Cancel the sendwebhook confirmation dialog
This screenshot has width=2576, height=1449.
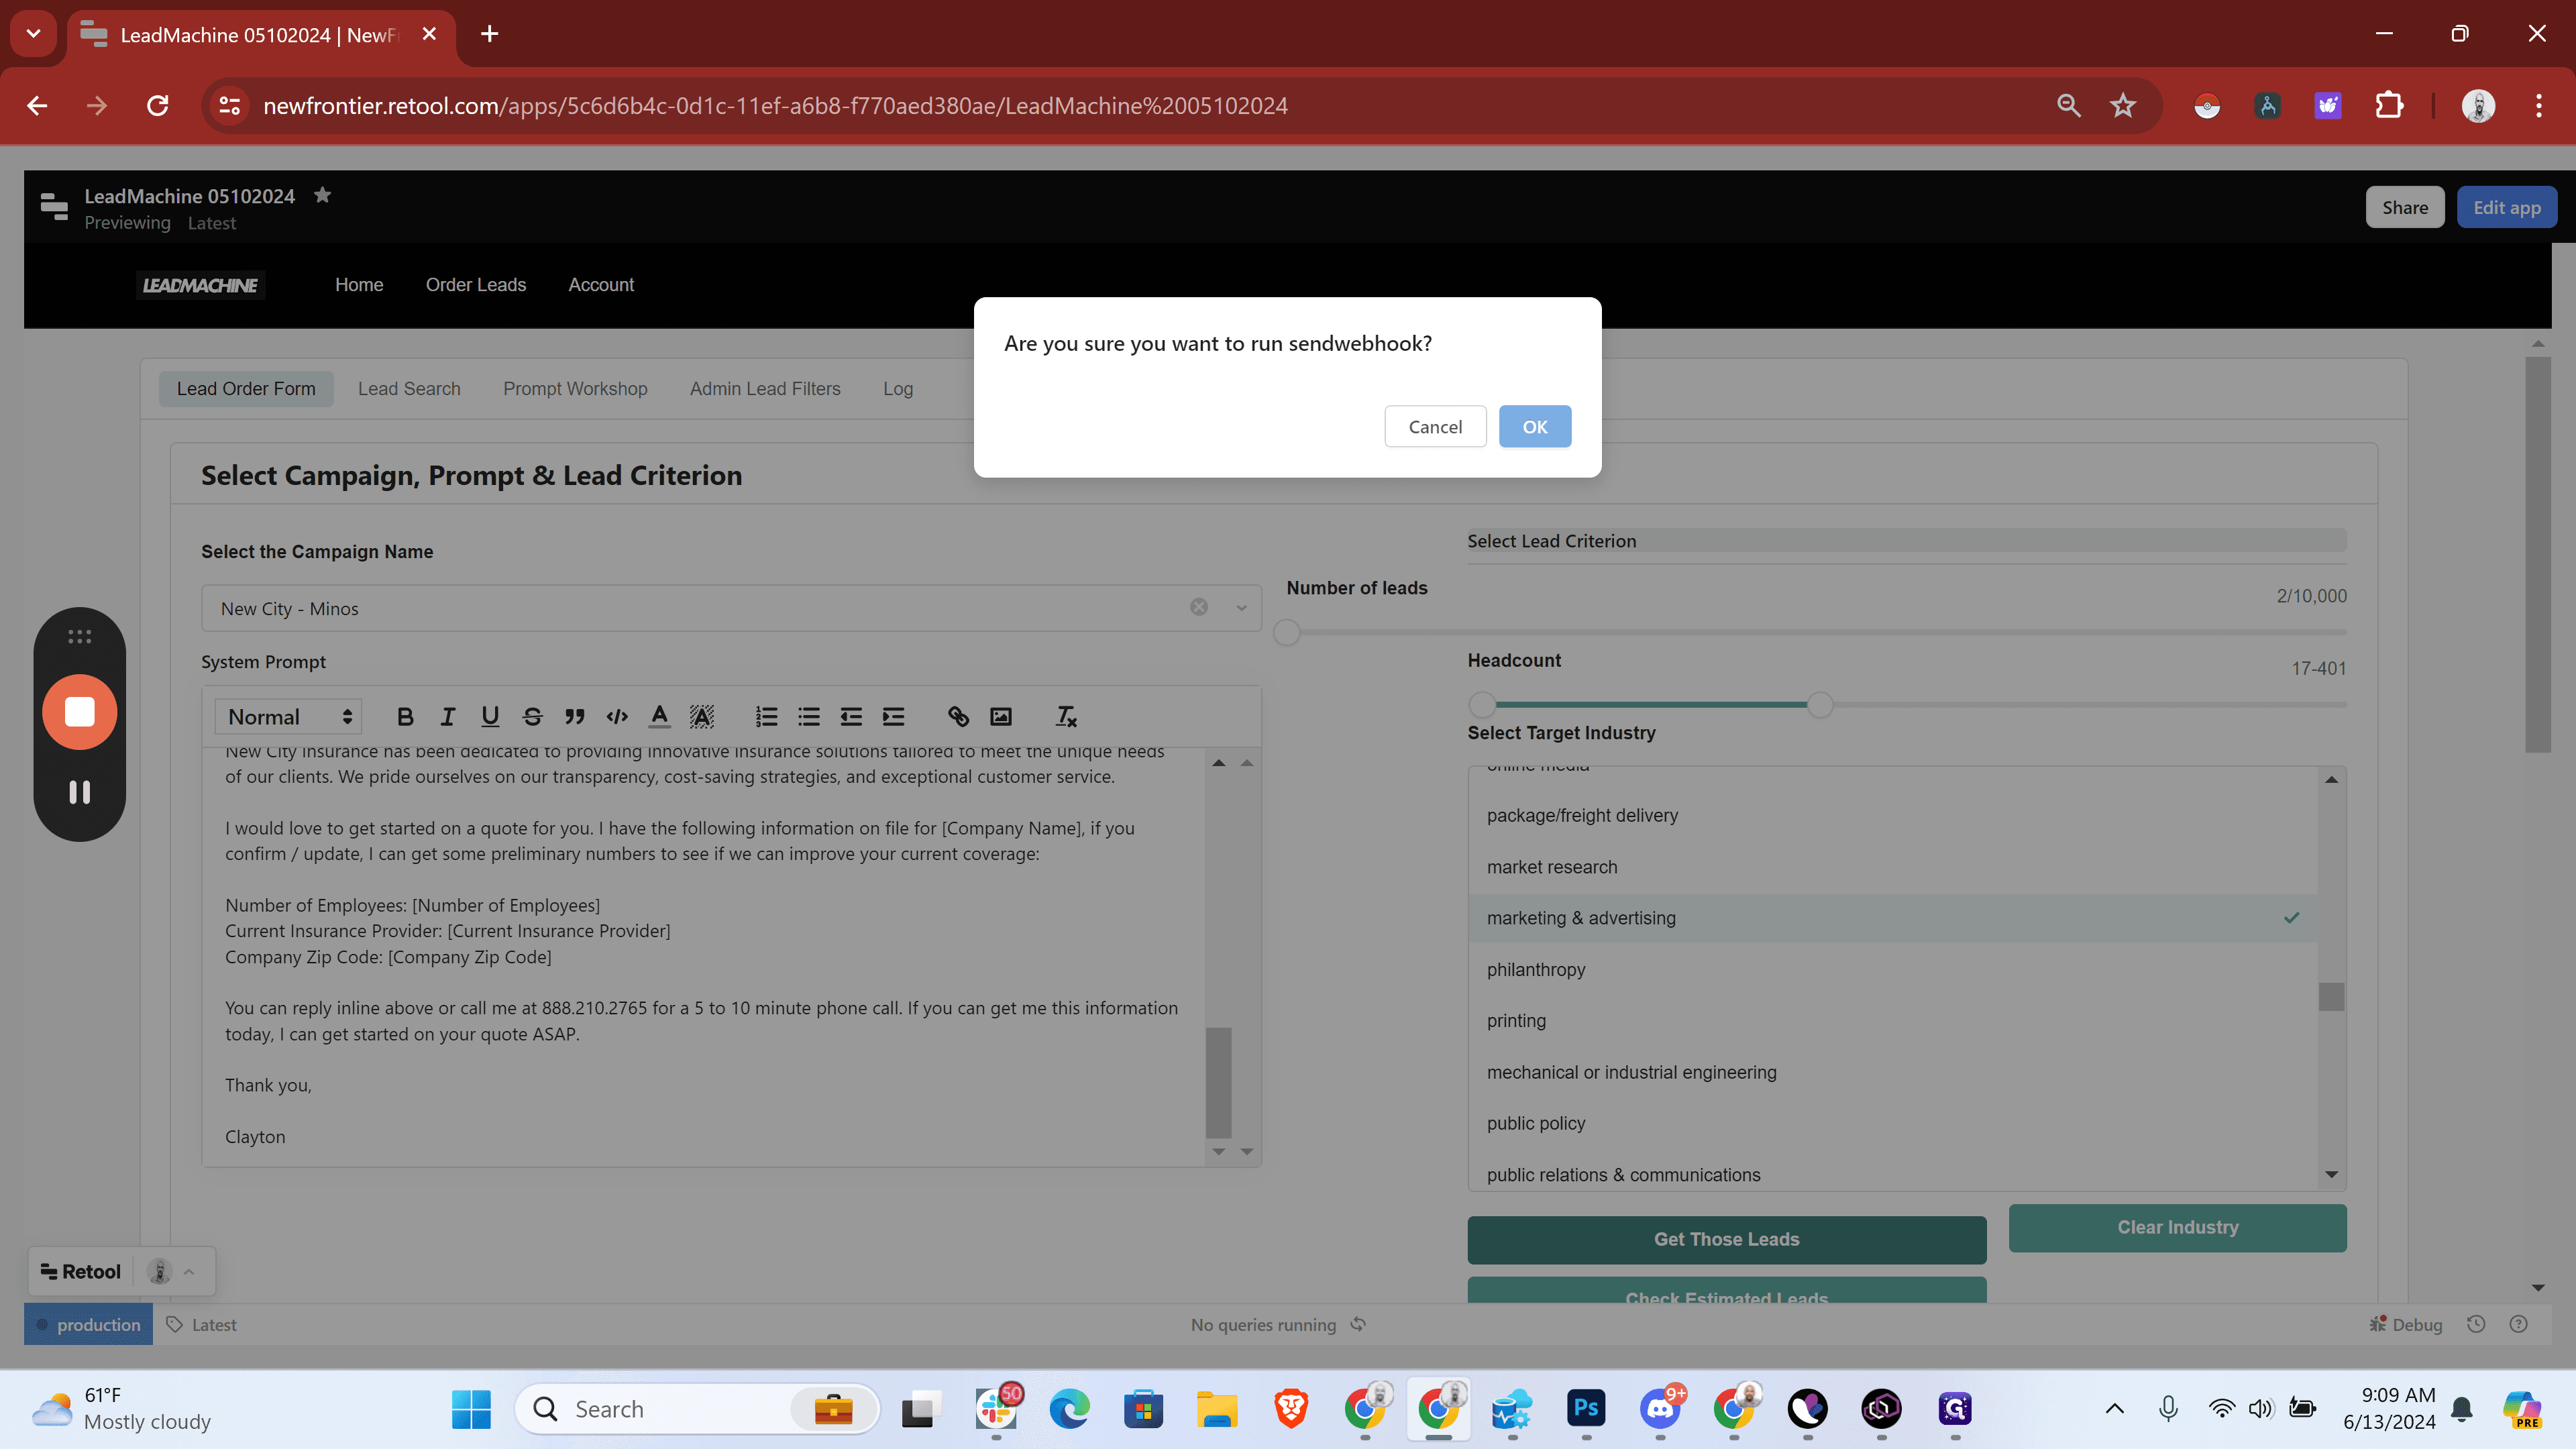click(1434, 427)
